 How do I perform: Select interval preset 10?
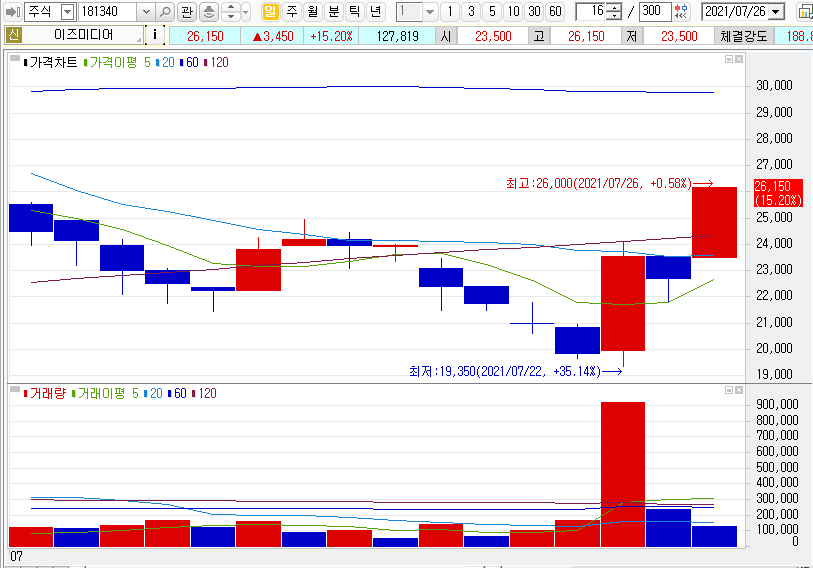click(513, 11)
